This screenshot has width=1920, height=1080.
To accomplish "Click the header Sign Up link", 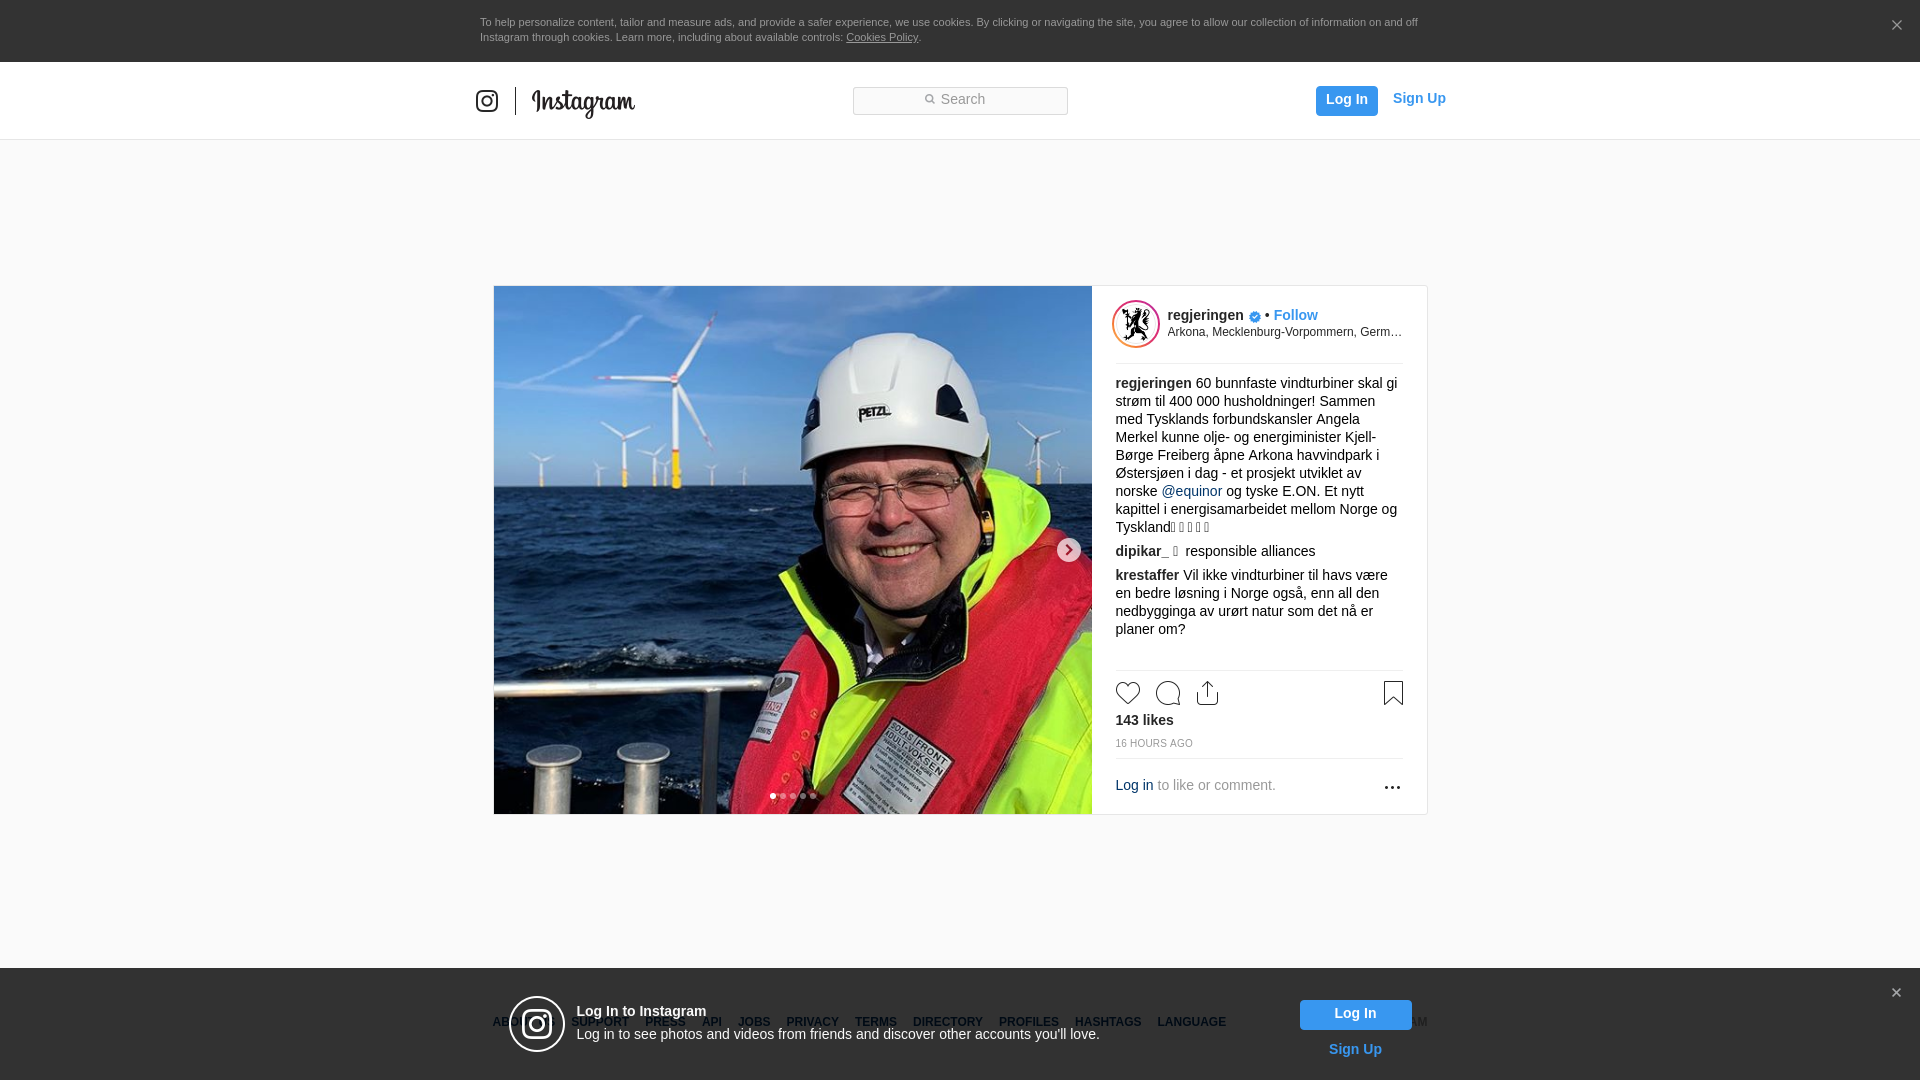I will click(1419, 98).
